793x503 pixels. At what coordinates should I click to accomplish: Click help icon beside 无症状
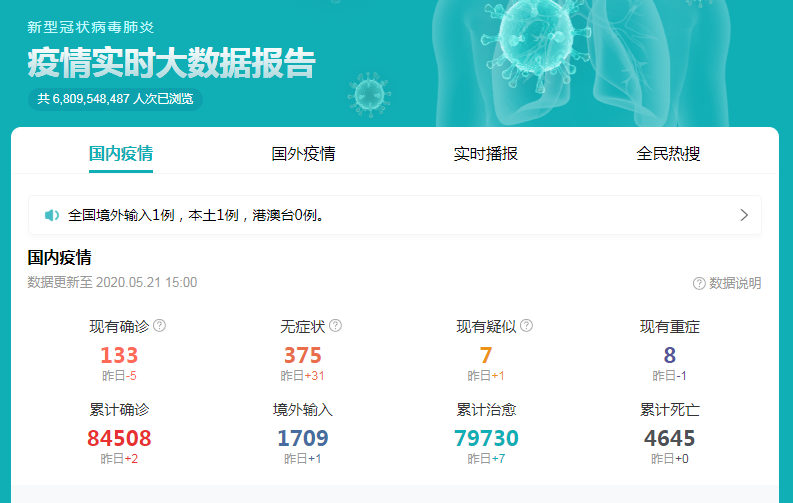point(336,326)
